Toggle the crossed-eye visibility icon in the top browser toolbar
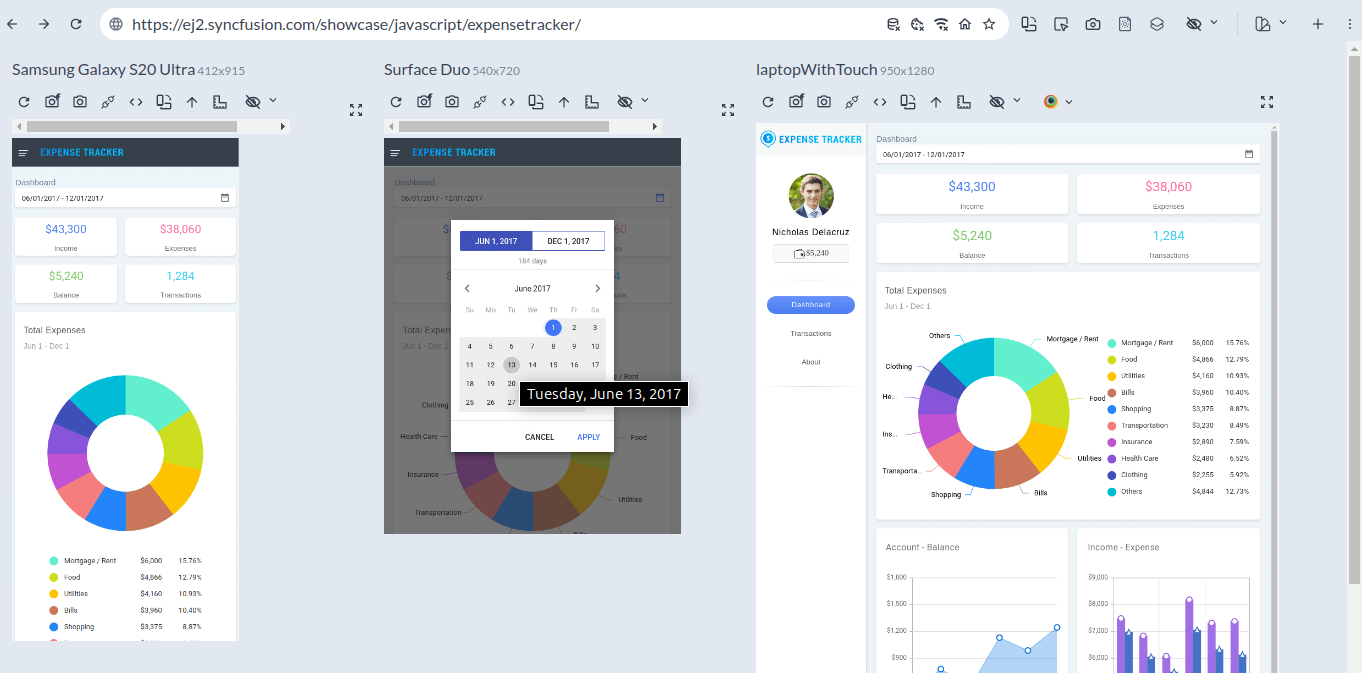The width and height of the screenshot is (1362, 673). (1193, 24)
